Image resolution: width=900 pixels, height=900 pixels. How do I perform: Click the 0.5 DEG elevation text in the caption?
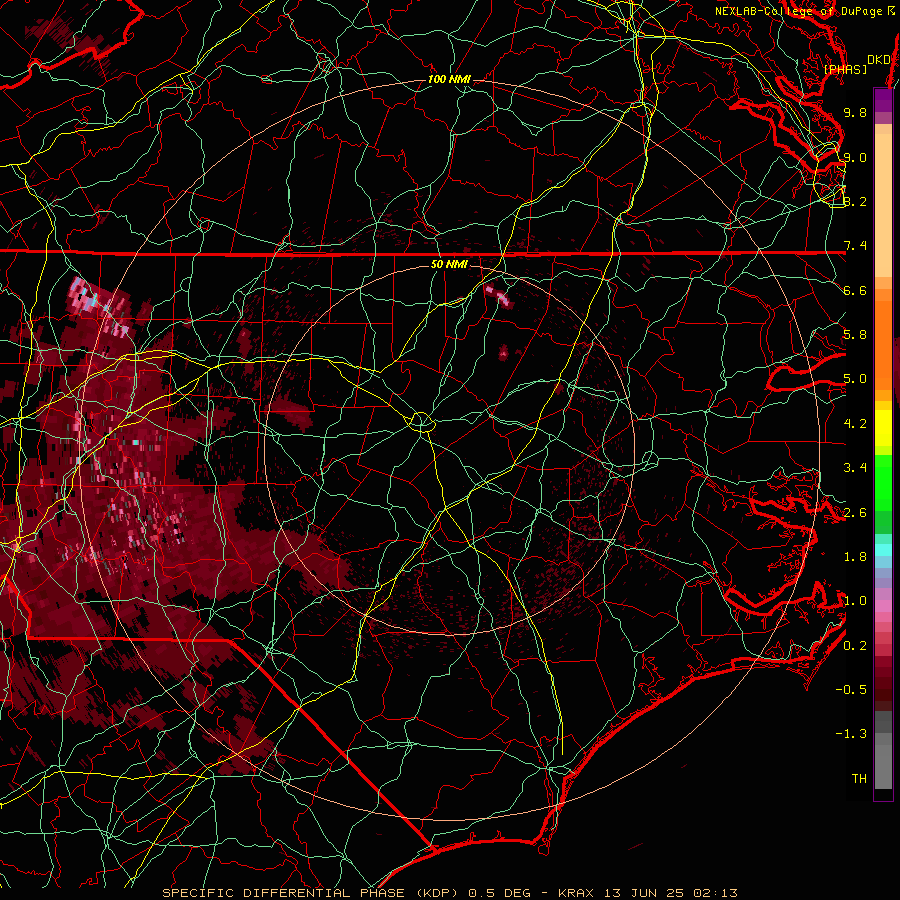tap(499, 893)
